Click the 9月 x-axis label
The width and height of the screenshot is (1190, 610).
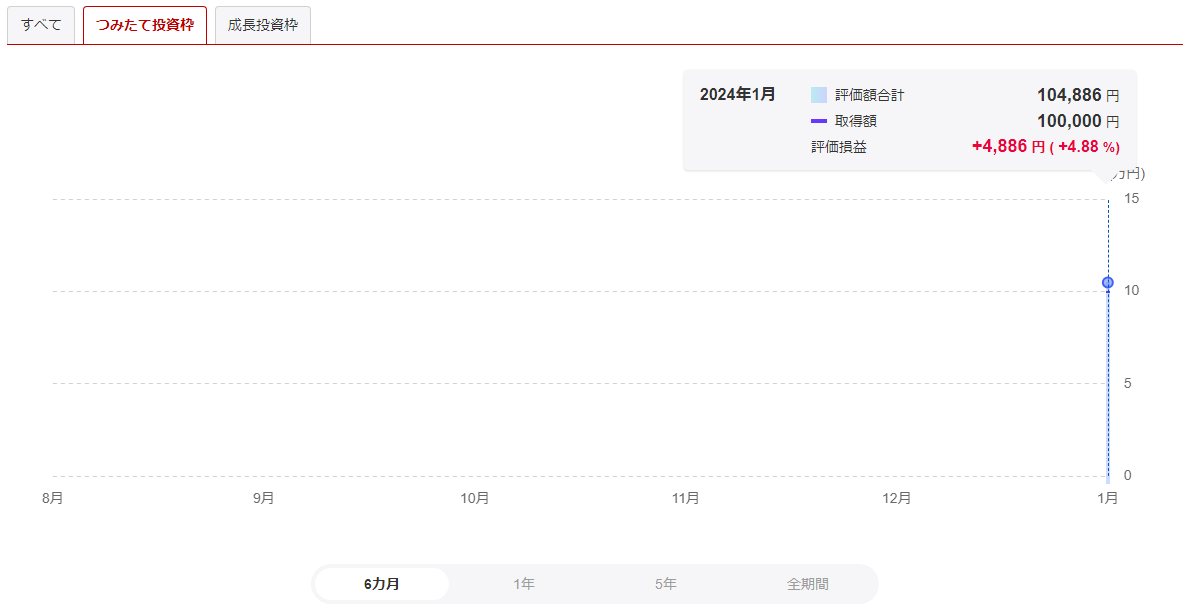point(264,498)
